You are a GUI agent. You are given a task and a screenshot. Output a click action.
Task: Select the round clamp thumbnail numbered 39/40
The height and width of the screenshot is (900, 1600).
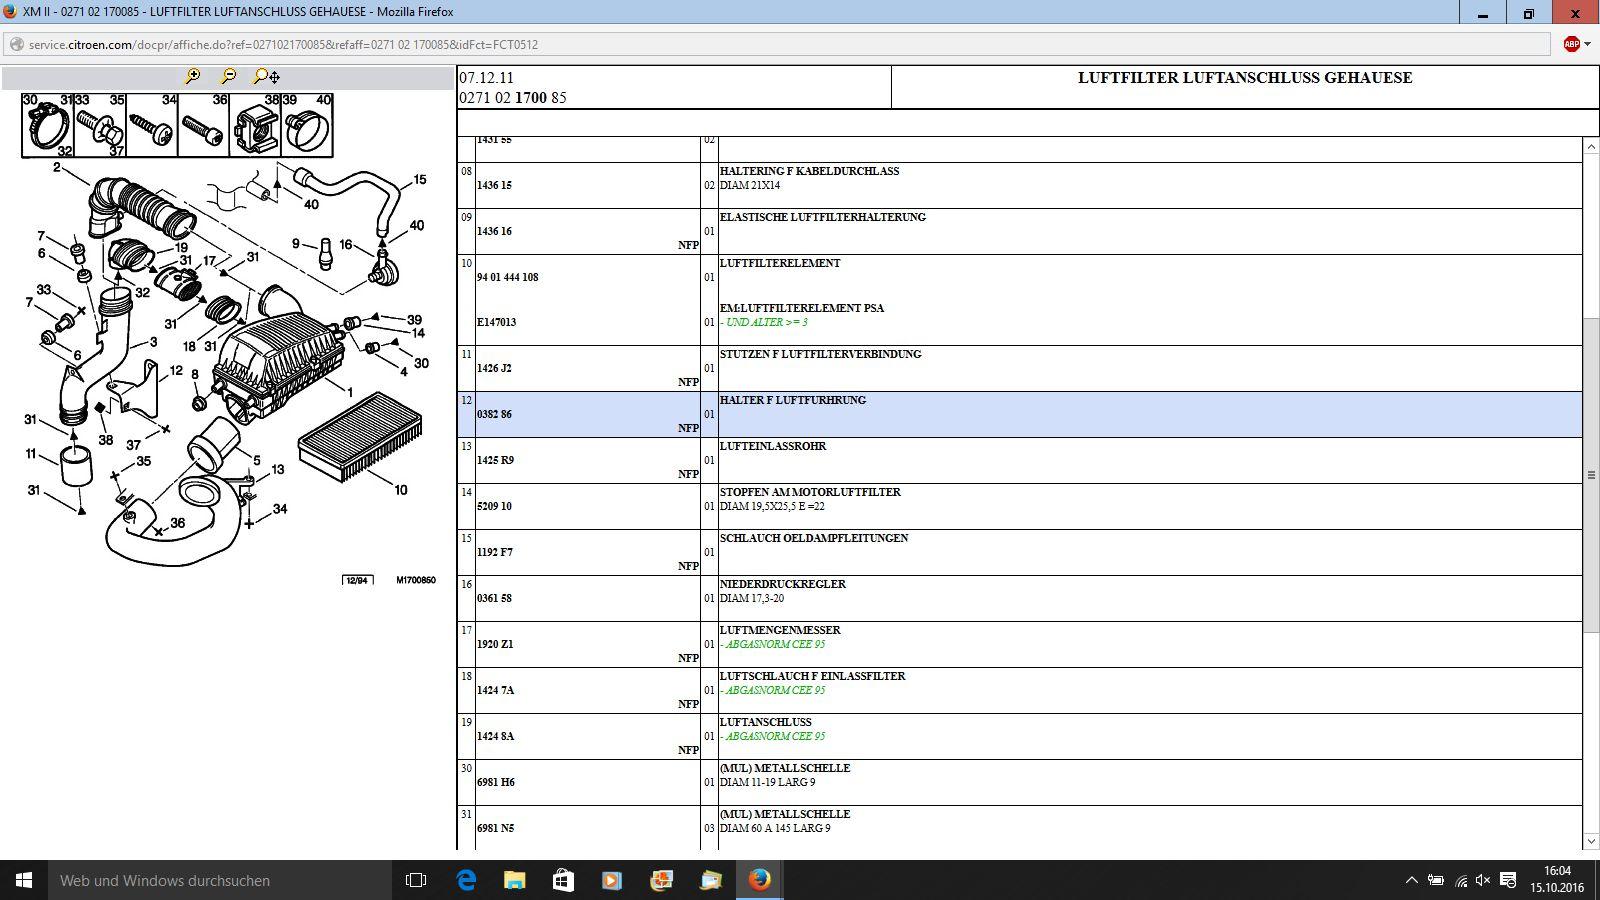coord(306,125)
